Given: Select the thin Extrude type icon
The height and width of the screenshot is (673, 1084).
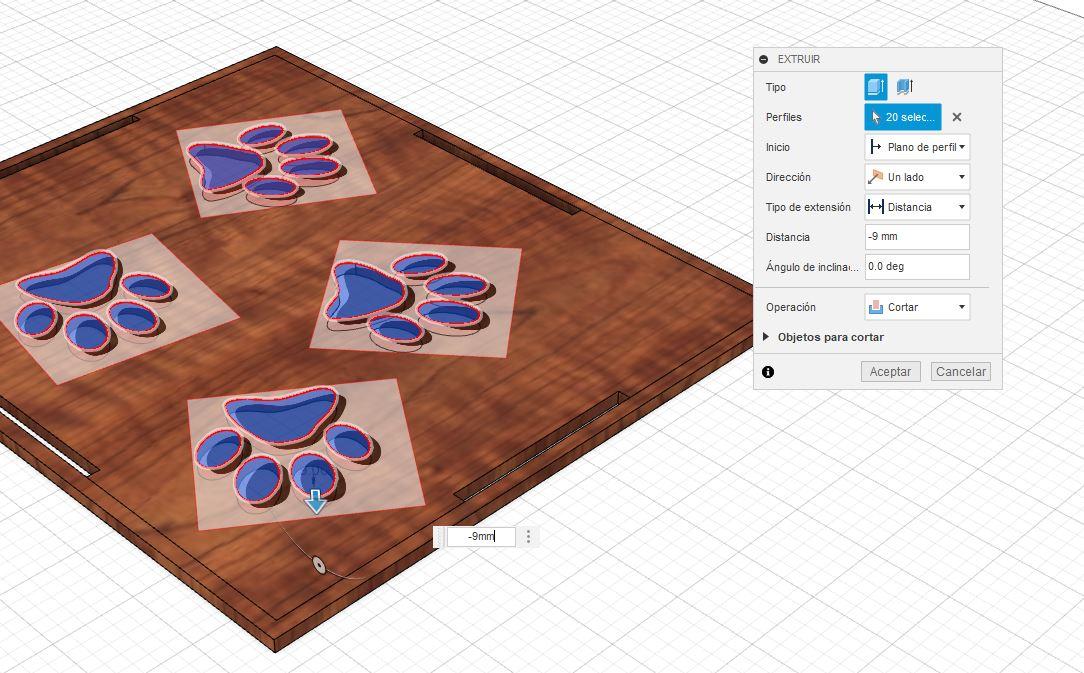Looking at the screenshot, I should (x=905, y=87).
